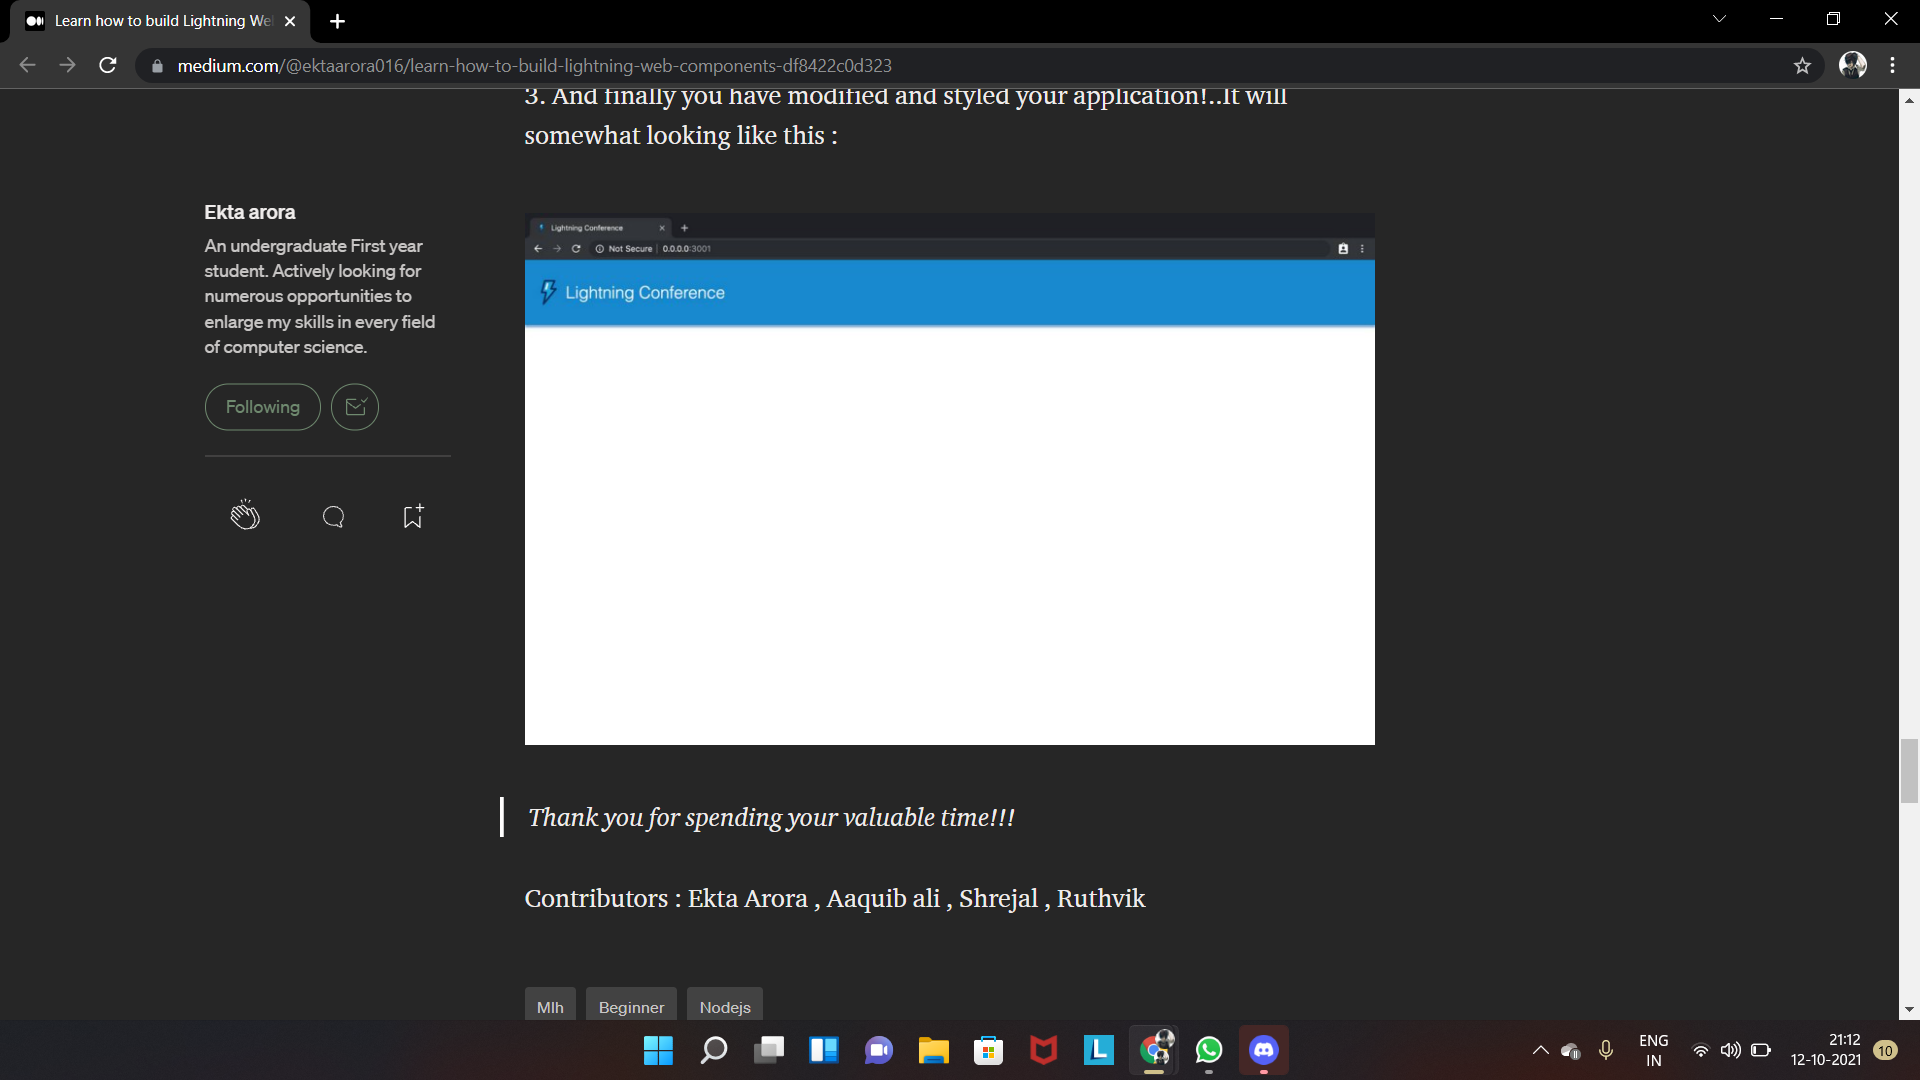1920x1080 pixels.
Task: Click Ekta arora author name
Action: point(250,212)
